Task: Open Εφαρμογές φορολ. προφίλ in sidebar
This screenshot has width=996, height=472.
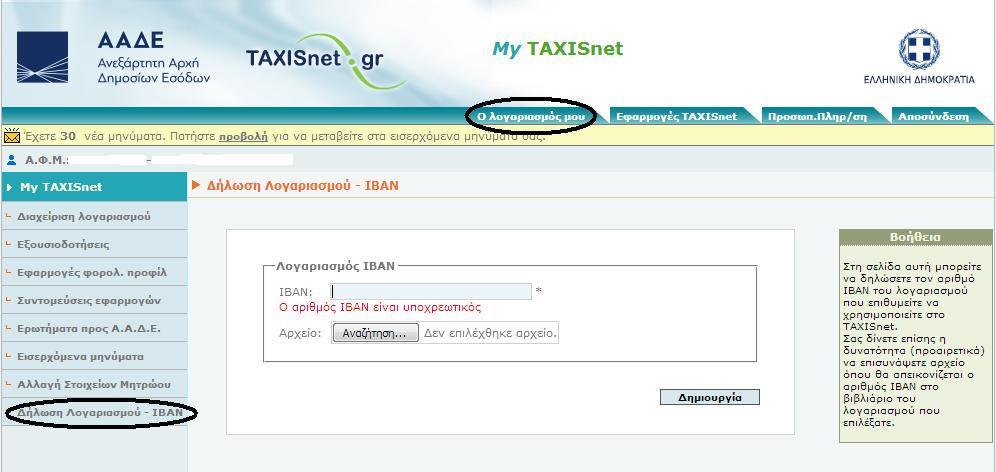Action: pos(94,272)
